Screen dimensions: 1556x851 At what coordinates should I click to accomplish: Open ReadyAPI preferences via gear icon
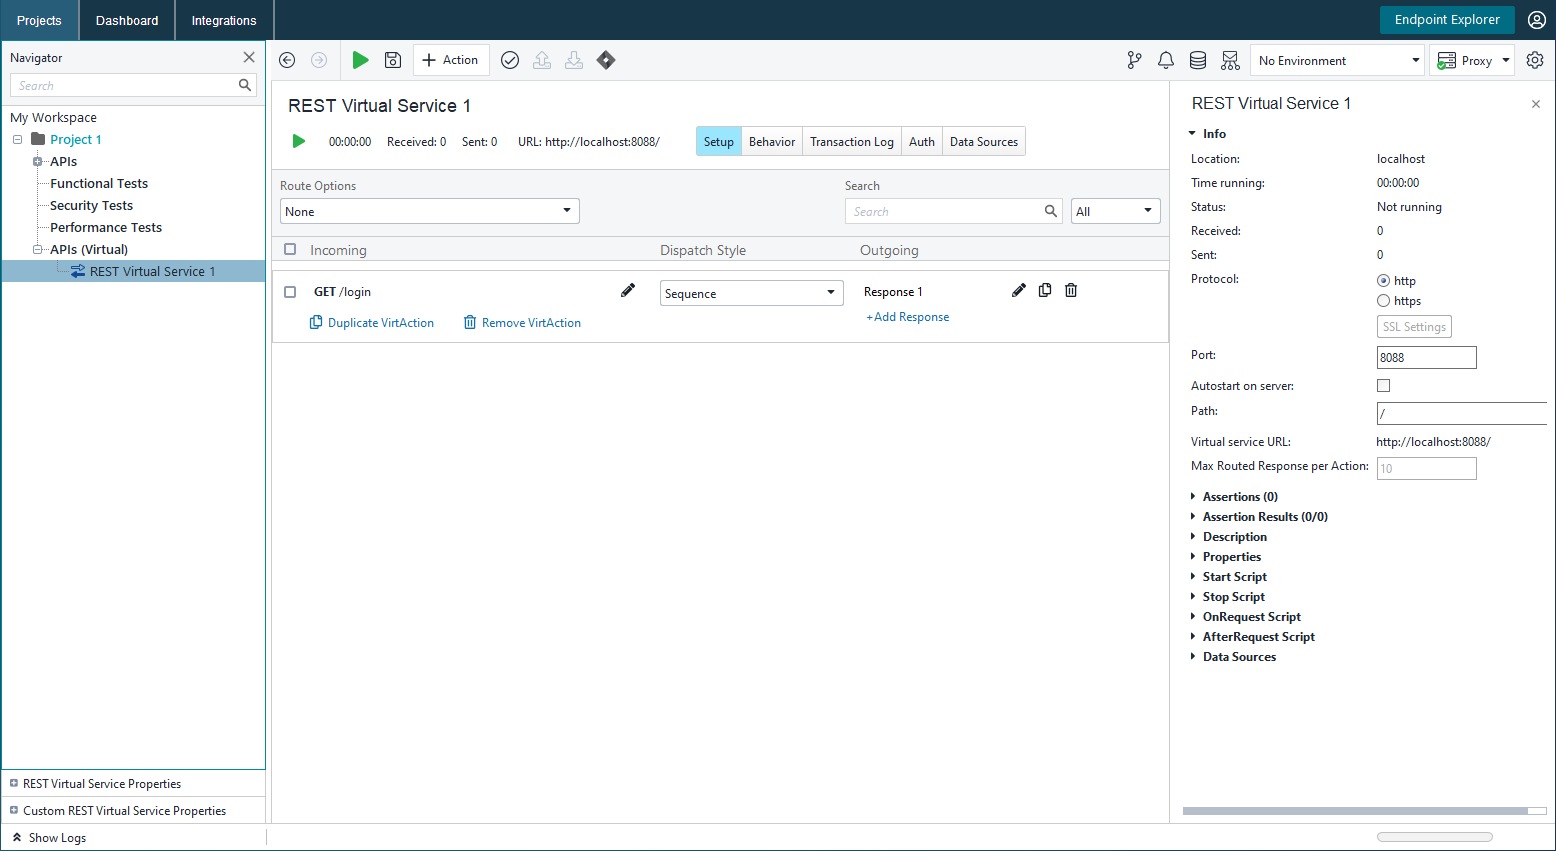1534,60
